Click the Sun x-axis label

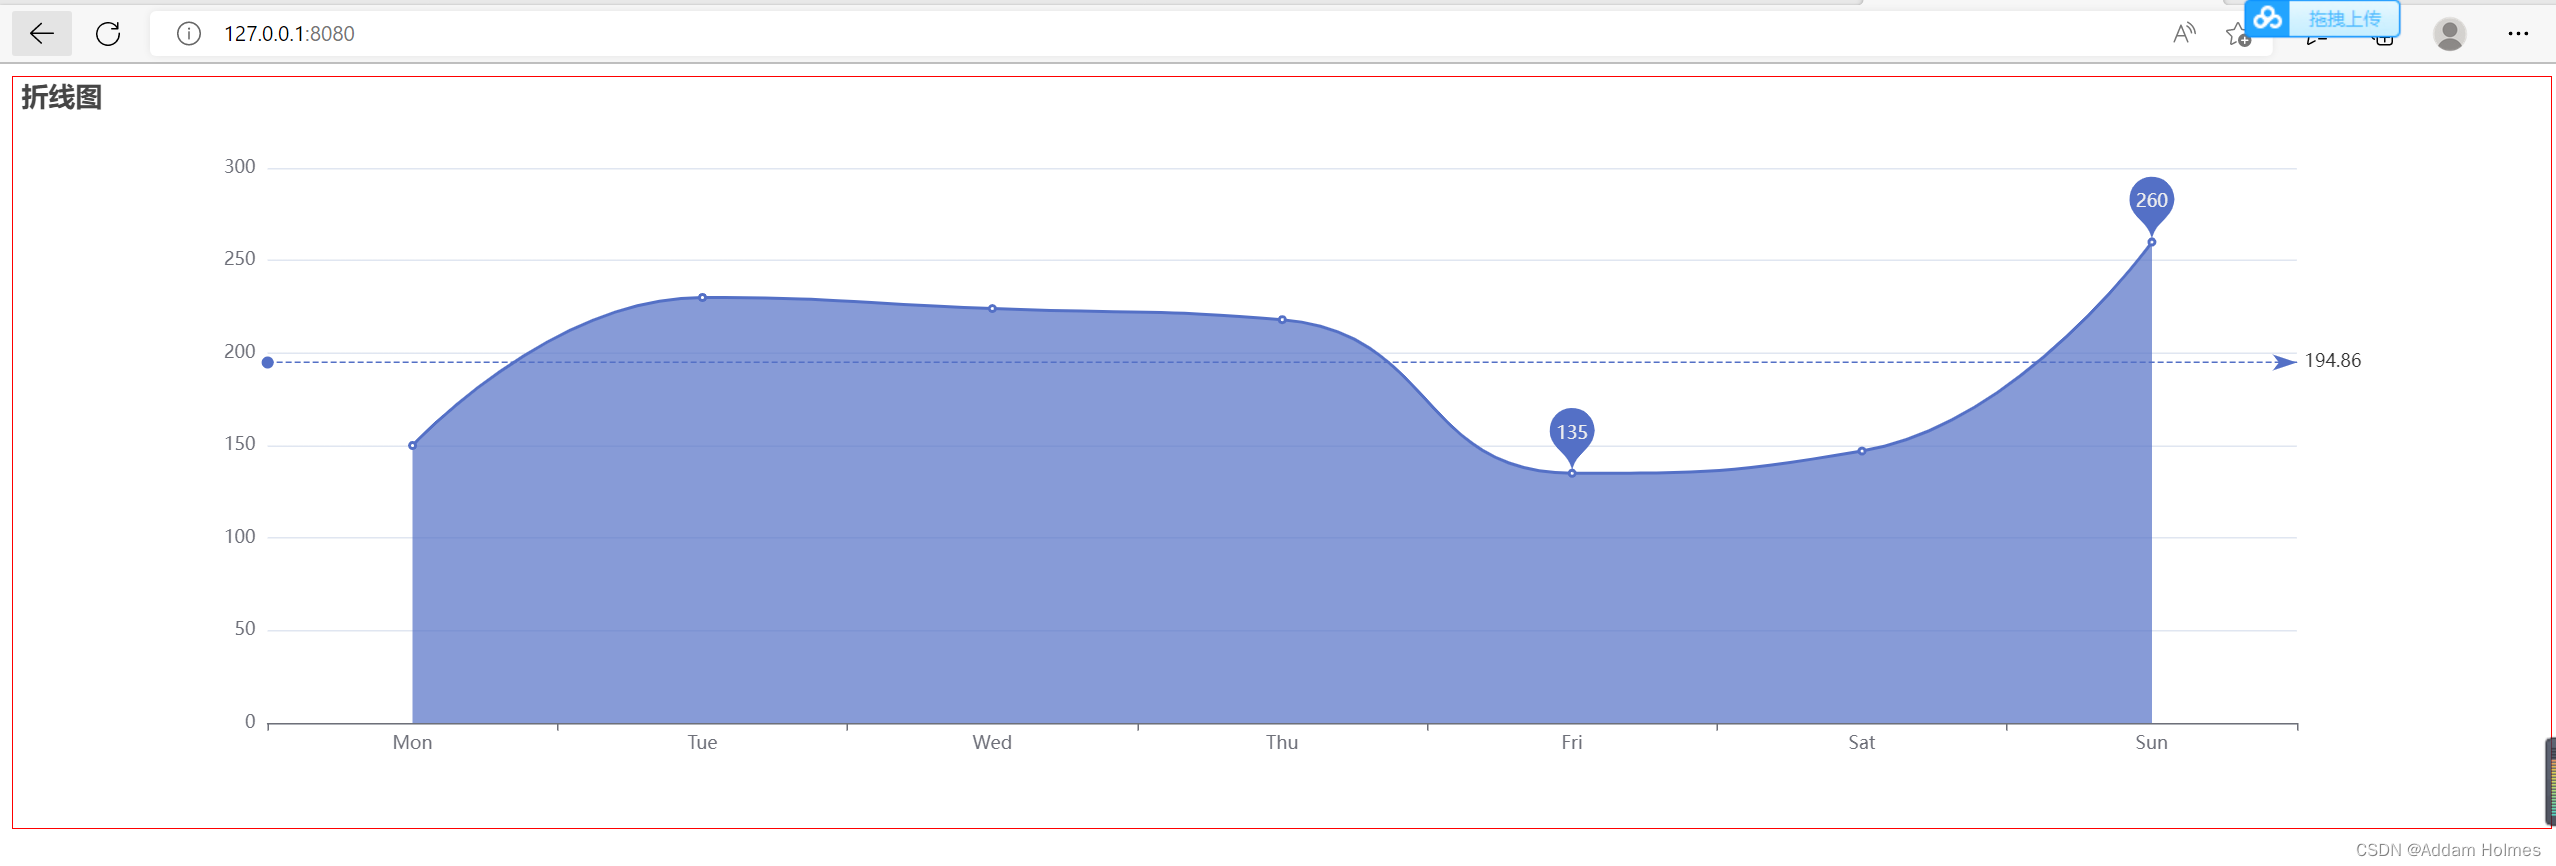click(x=2151, y=742)
